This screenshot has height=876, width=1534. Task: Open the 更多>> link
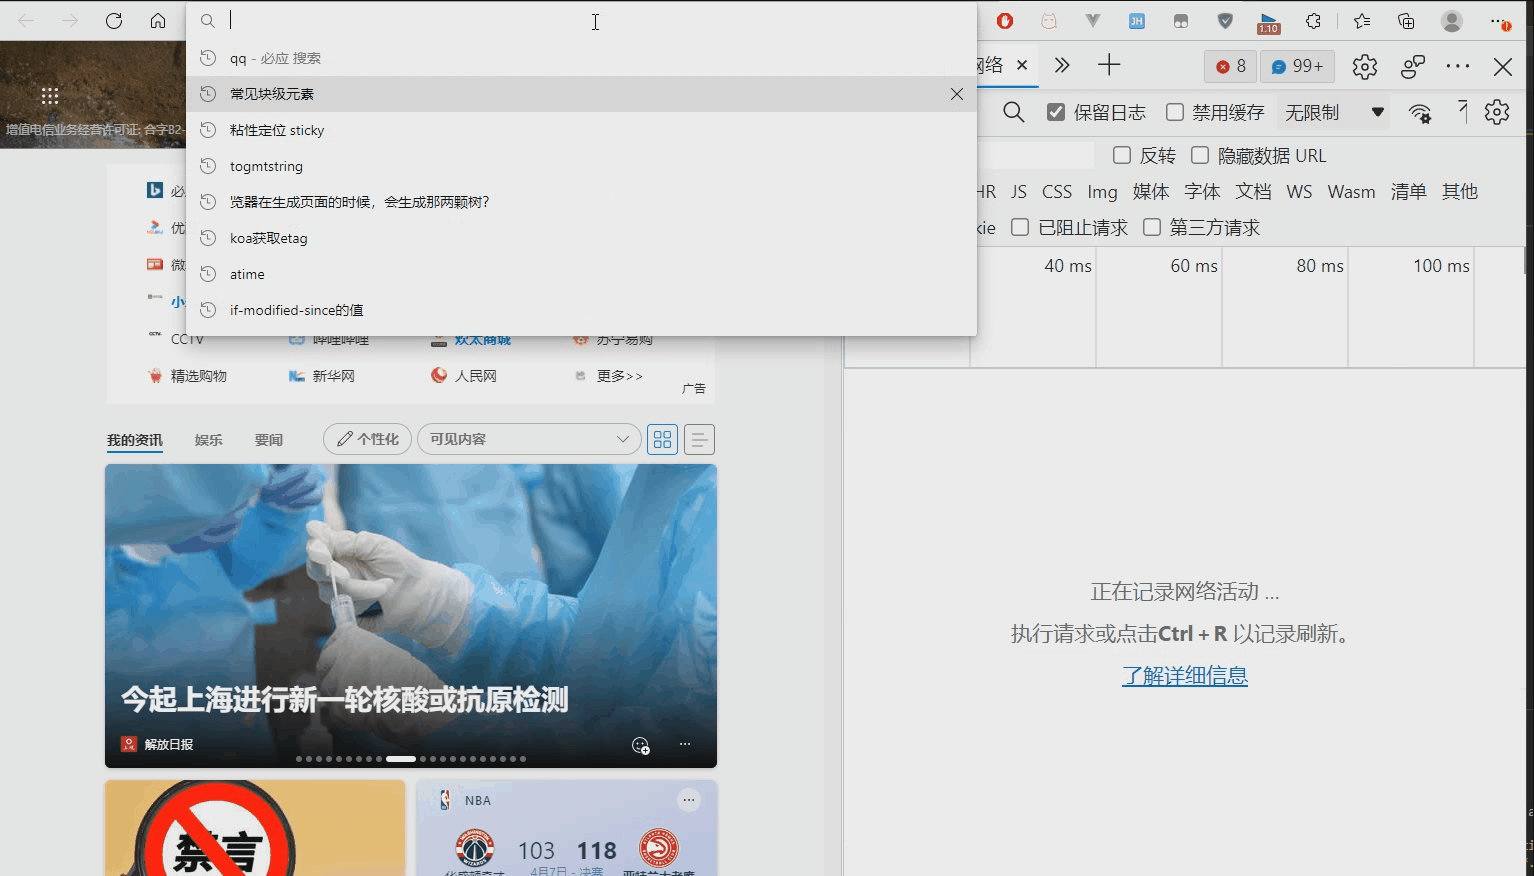(x=620, y=376)
